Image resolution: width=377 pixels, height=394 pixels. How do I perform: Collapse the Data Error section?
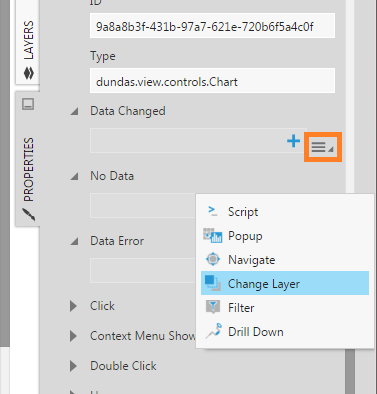pos(74,241)
